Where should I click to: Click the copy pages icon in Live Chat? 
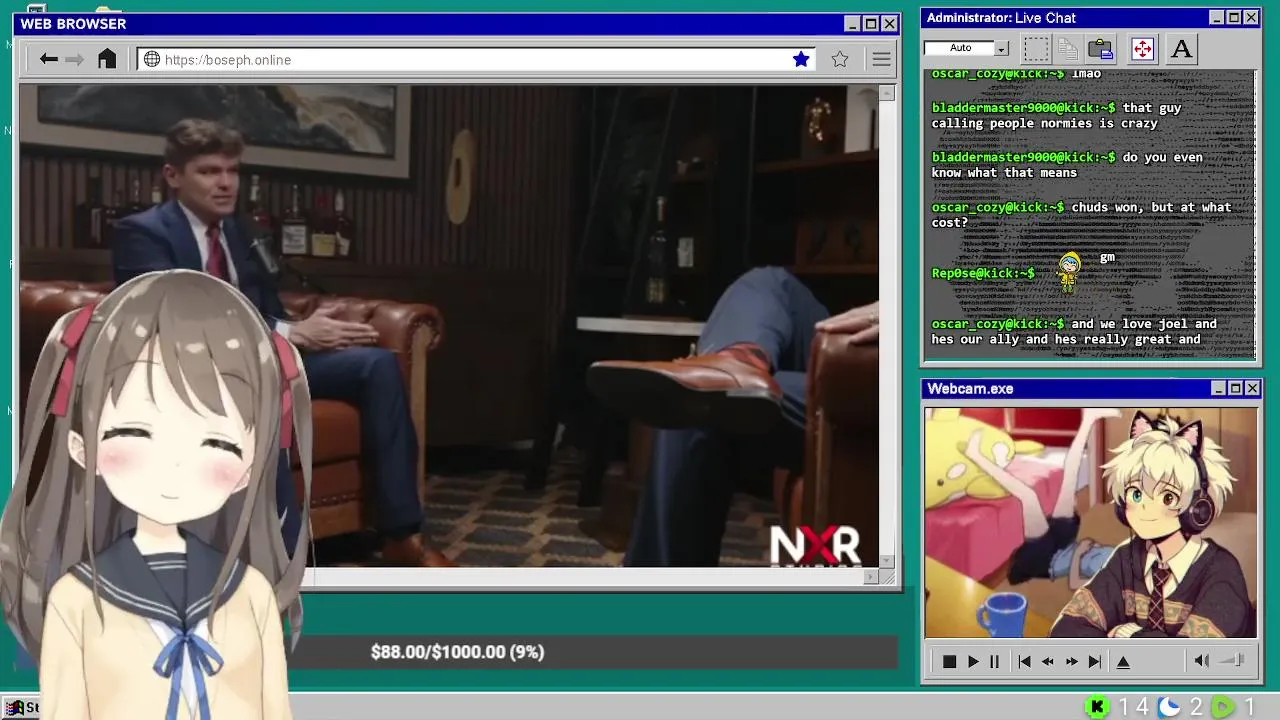(1068, 48)
